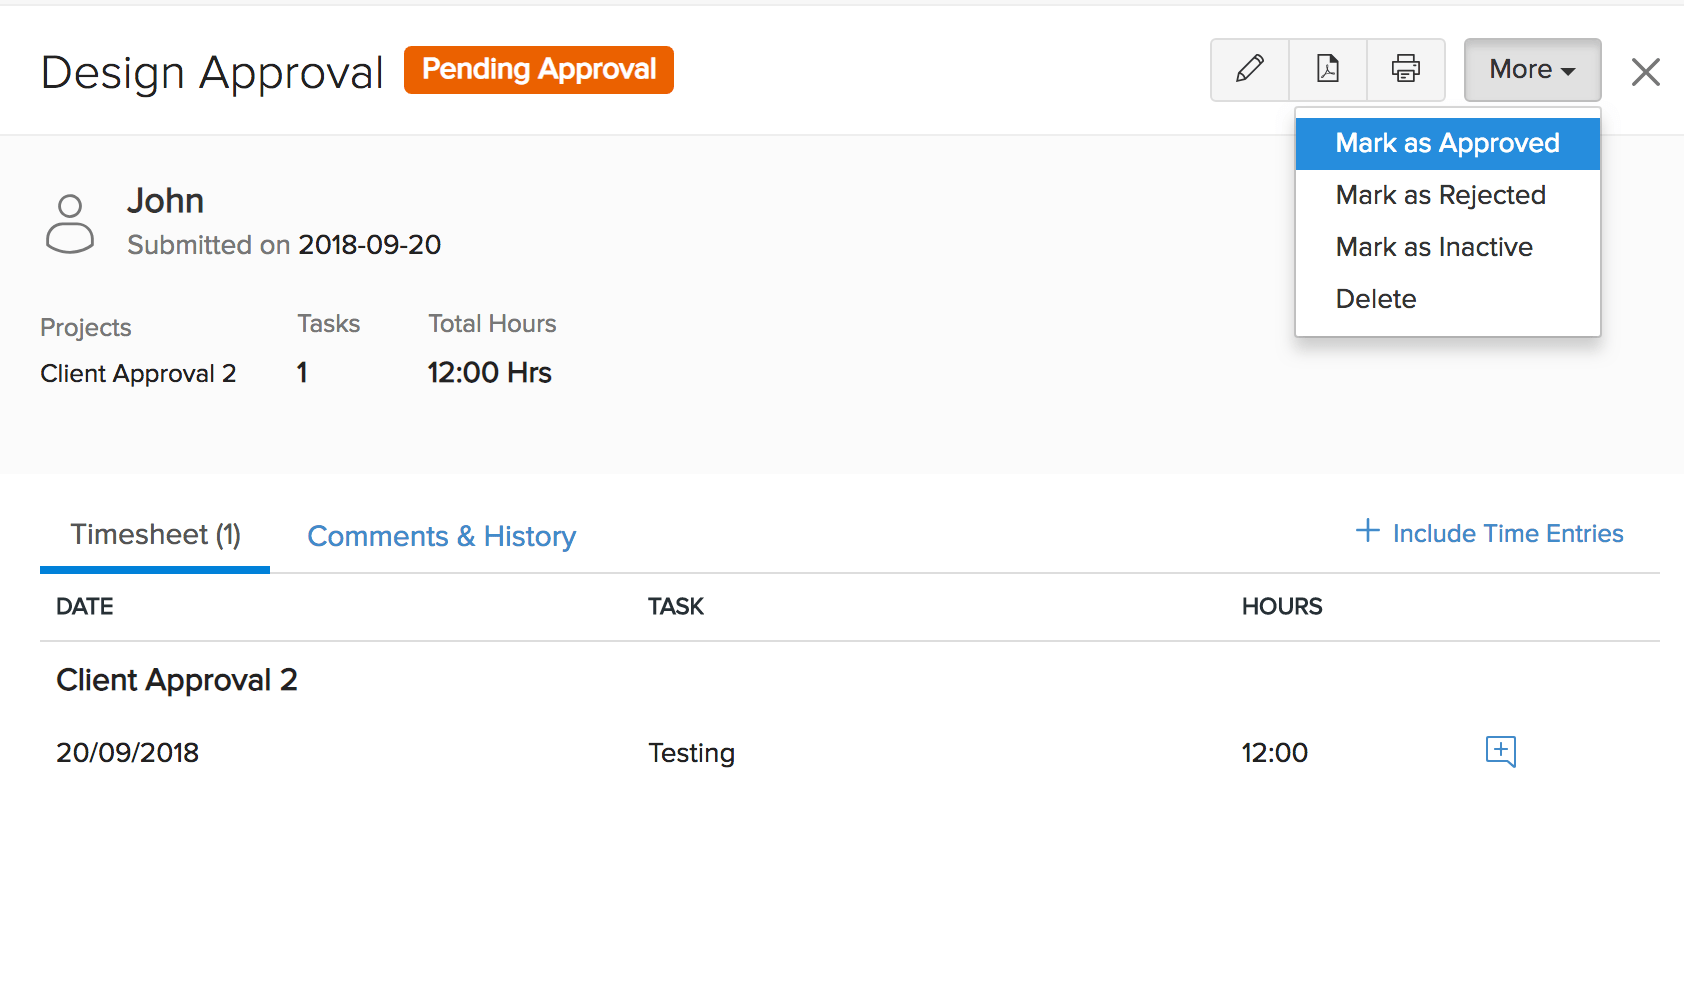Viewport: 1684px width, 998px height.
Task: Collapse the More dropdown button
Action: pos(1532,70)
